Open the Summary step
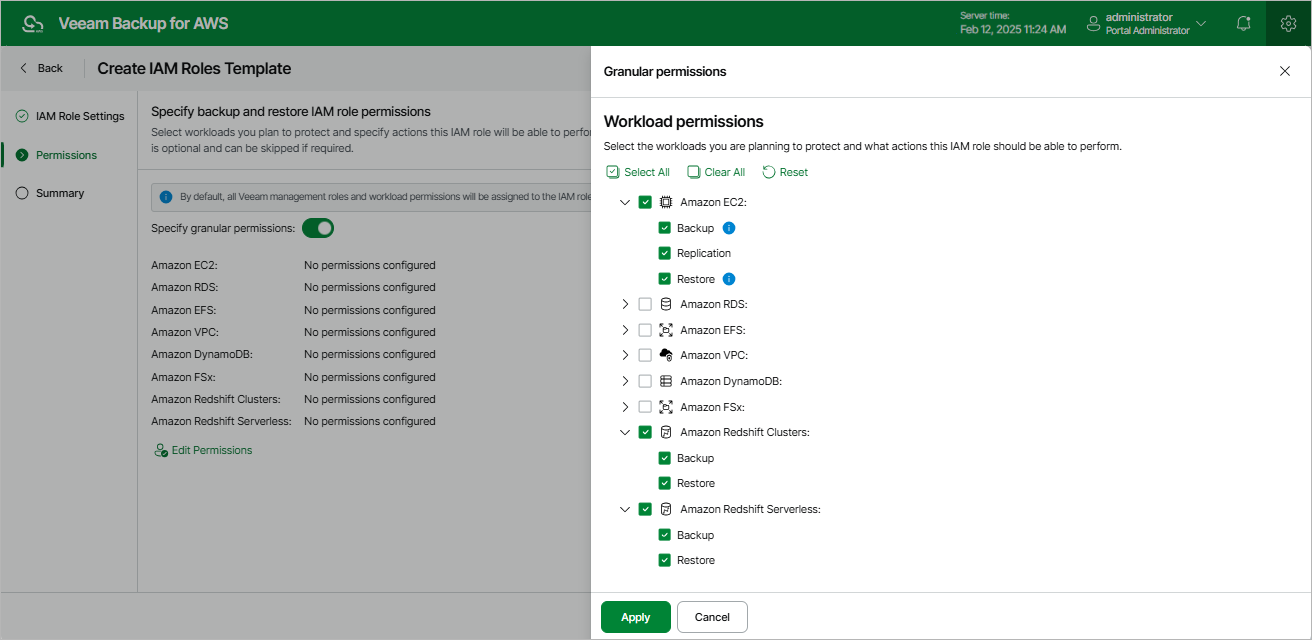This screenshot has height=640, width=1312. click(x=60, y=193)
